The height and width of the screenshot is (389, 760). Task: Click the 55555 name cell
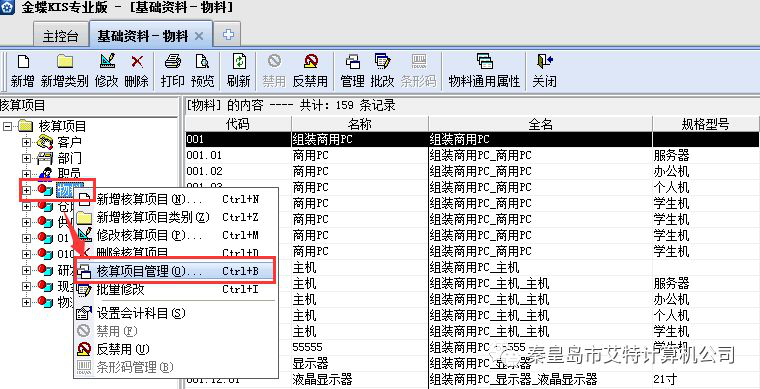pos(360,347)
